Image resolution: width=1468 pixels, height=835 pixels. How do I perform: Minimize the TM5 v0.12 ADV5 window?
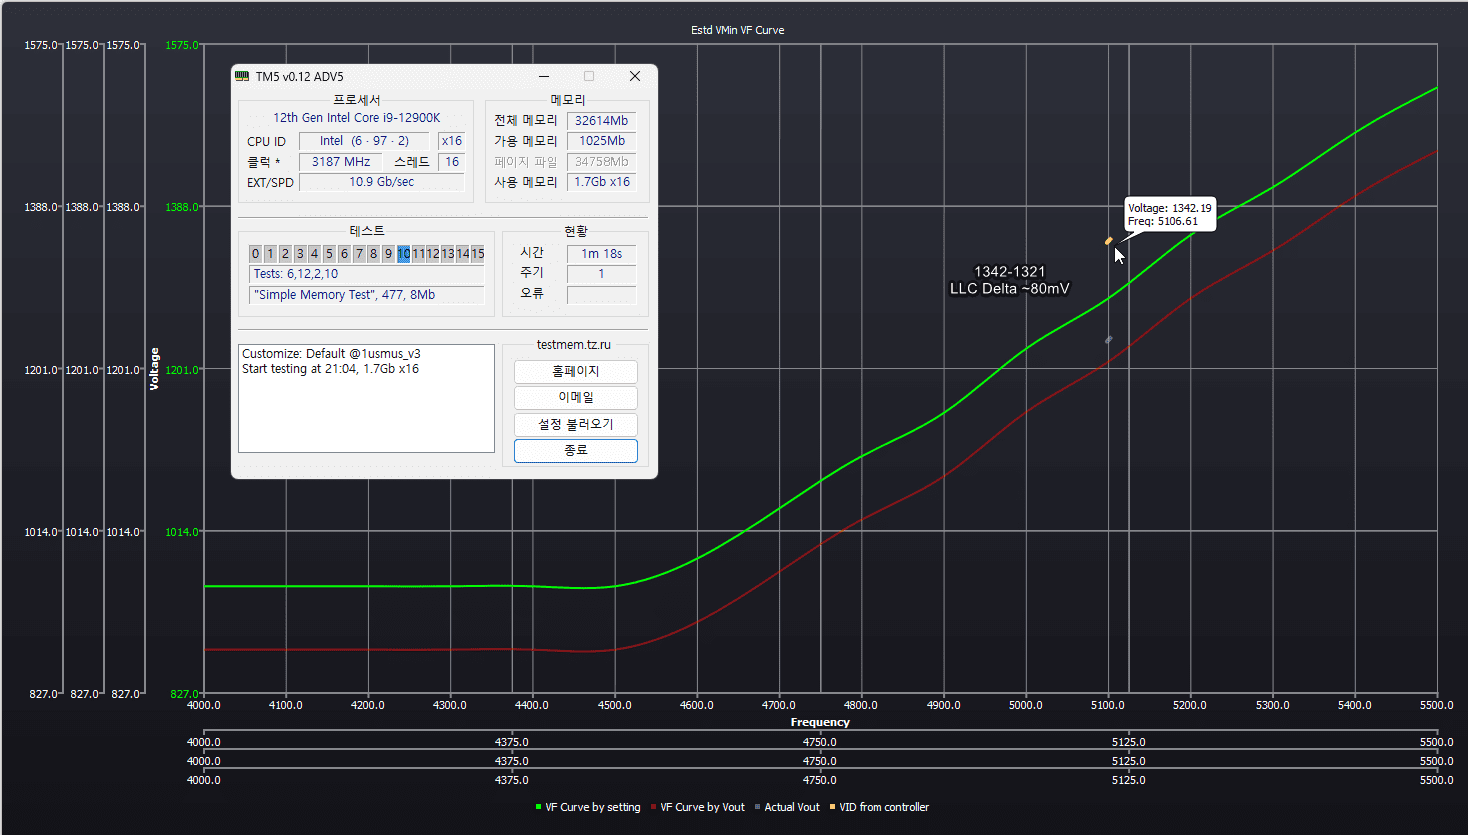544,76
